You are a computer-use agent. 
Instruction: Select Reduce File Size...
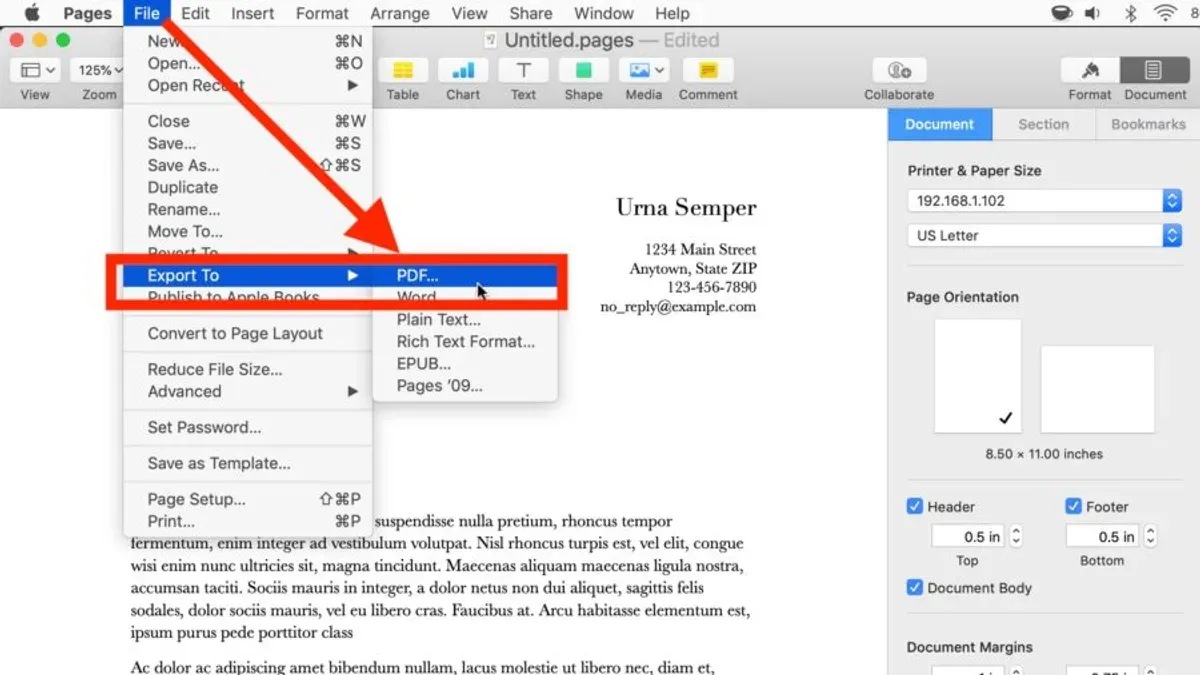pyautogui.click(x=247, y=369)
